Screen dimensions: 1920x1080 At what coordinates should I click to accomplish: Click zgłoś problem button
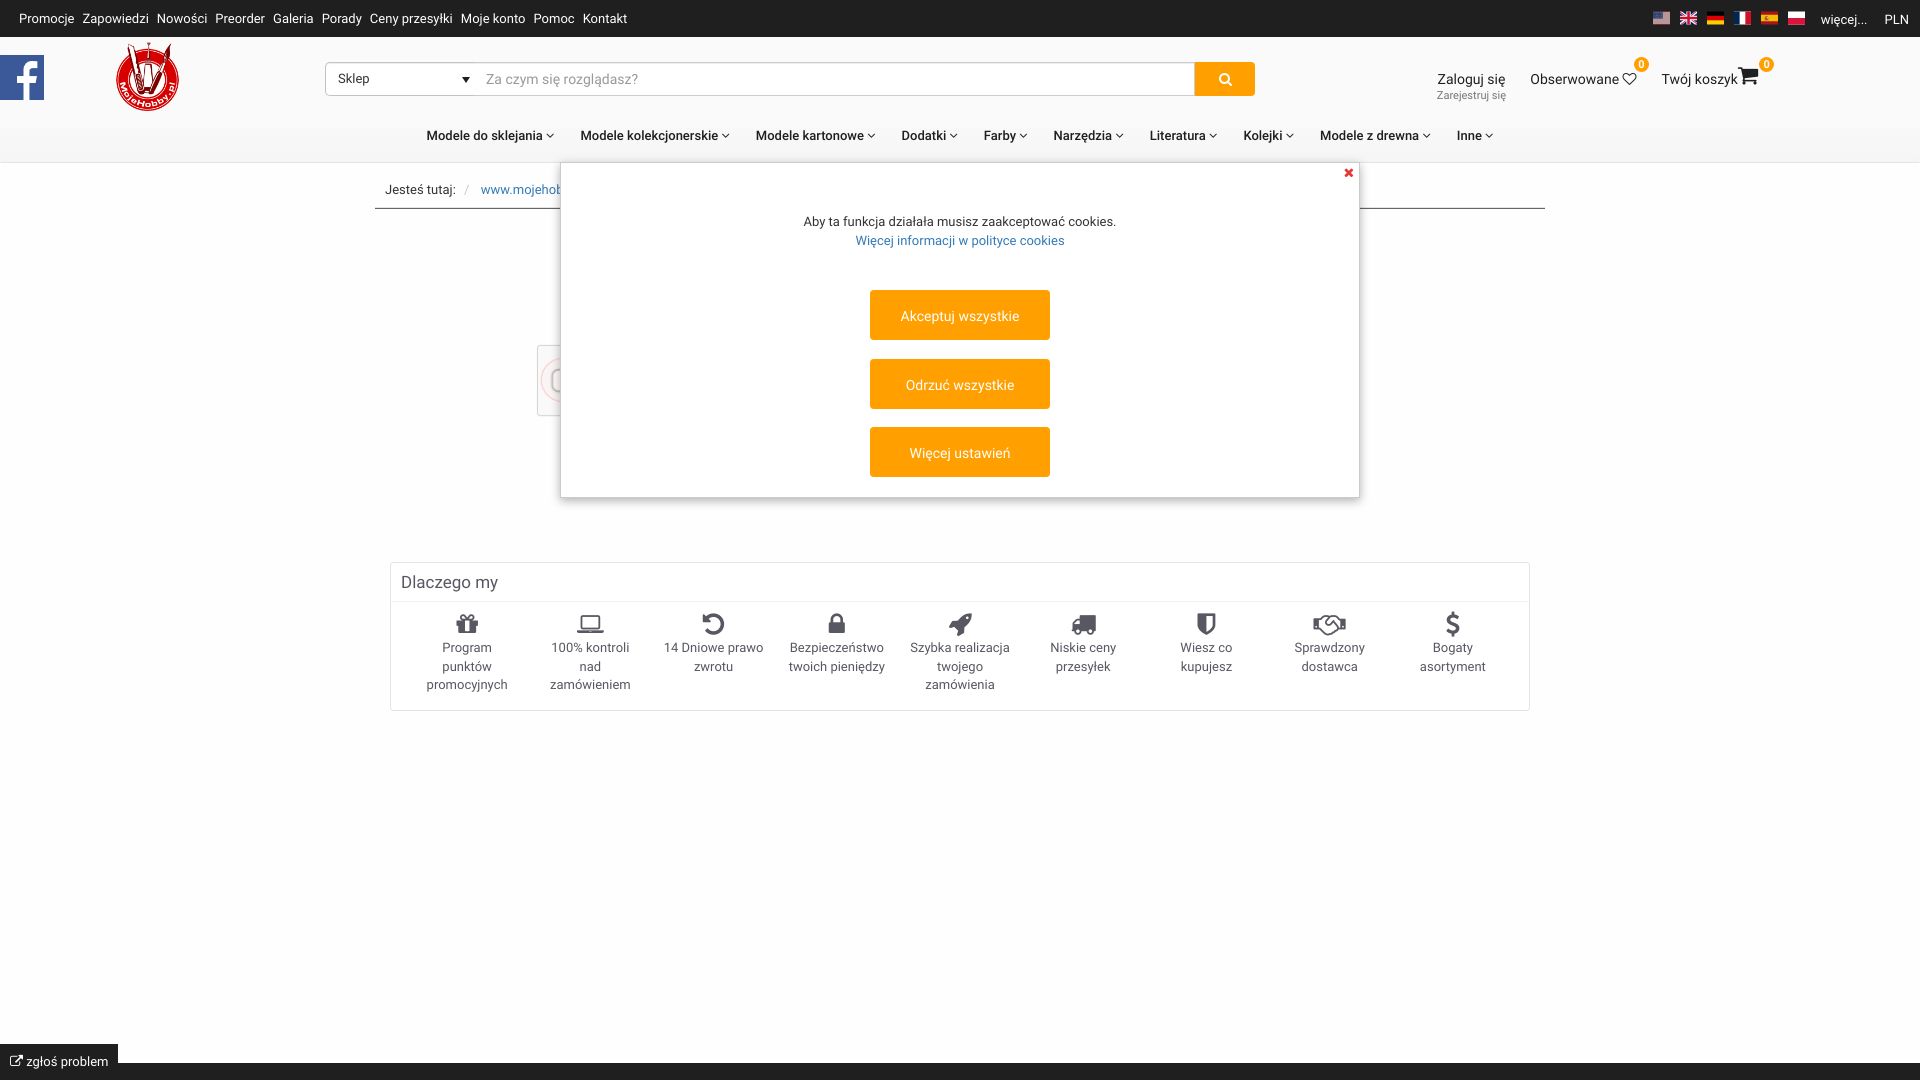(x=59, y=1061)
